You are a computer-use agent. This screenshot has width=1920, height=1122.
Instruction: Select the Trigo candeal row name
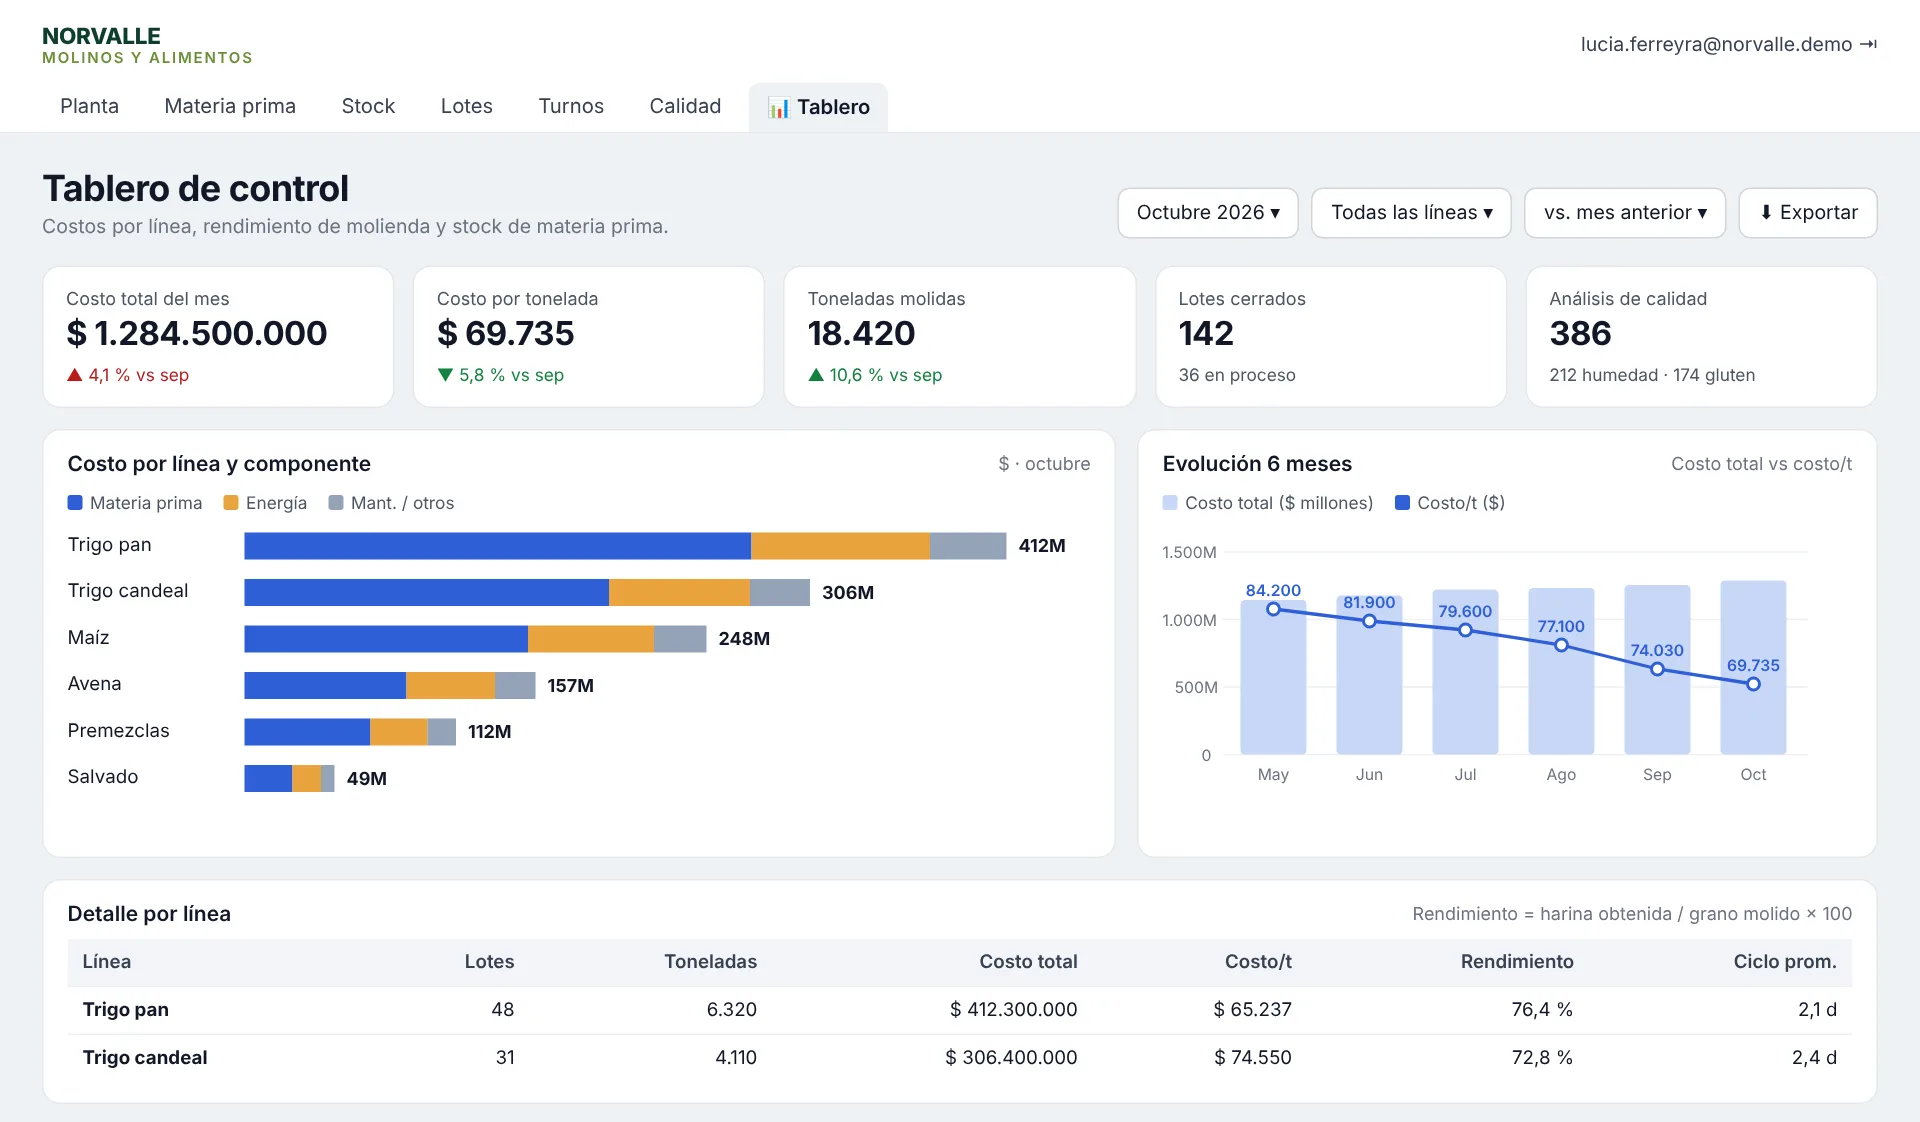[x=145, y=1058]
